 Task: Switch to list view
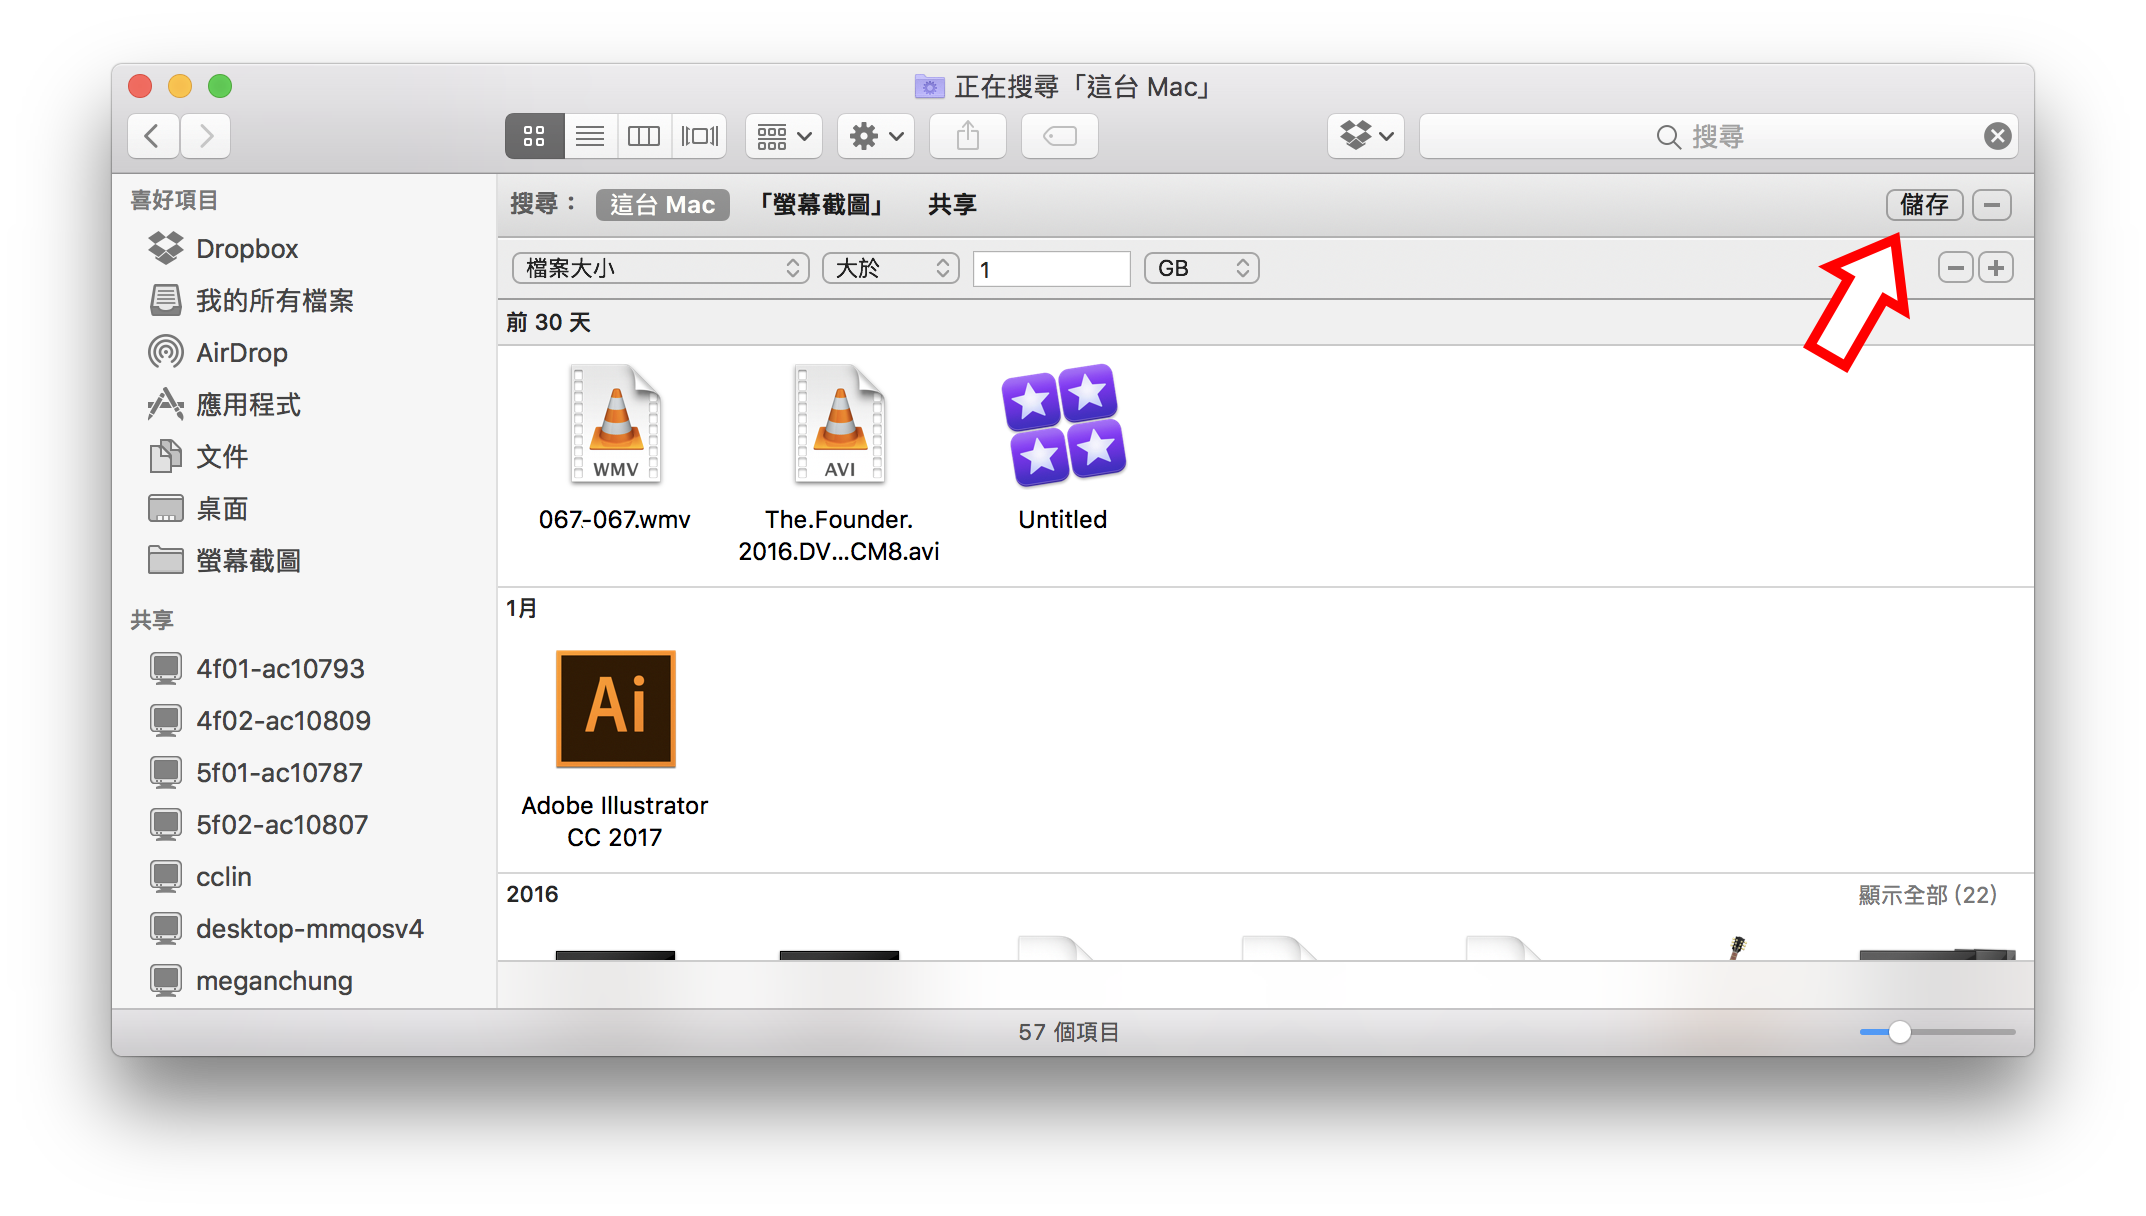[x=590, y=136]
